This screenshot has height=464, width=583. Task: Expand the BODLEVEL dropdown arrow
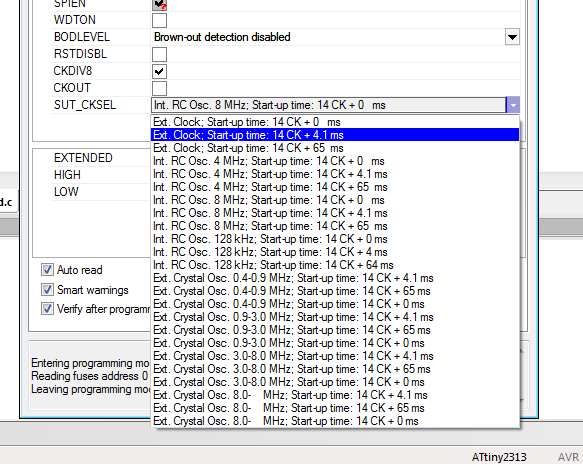tap(512, 37)
